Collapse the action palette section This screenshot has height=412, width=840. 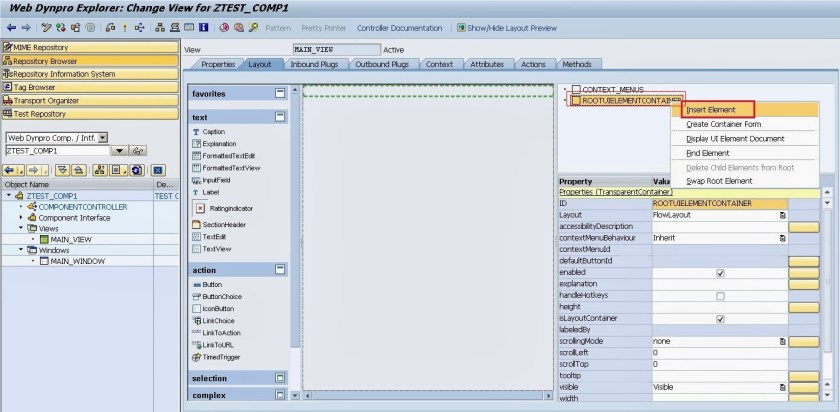[x=280, y=269]
